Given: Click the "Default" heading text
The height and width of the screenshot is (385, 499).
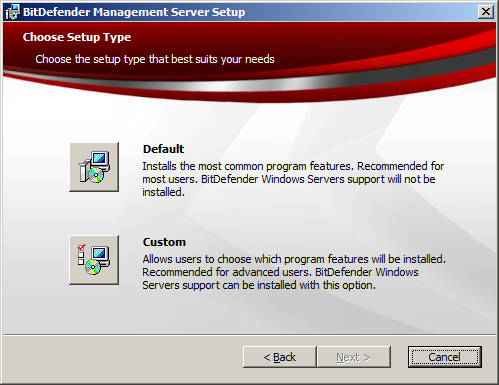Looking at the screenshot, I should point(163,149).
